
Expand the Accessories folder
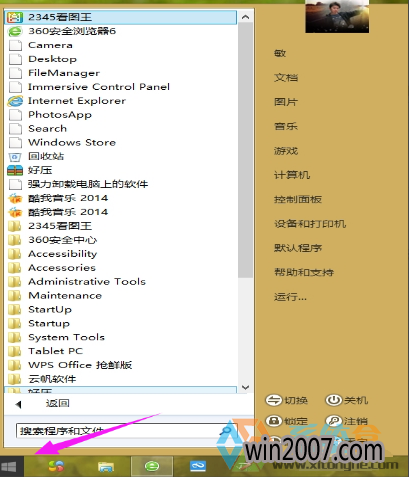[x=62, y=268]
